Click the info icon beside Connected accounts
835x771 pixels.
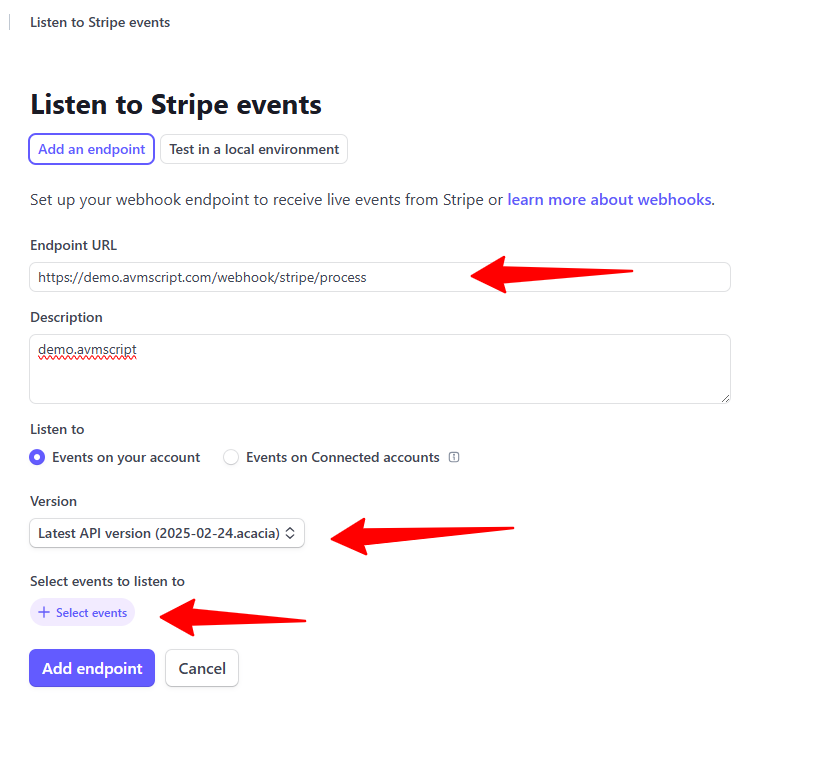pos(454,457)
